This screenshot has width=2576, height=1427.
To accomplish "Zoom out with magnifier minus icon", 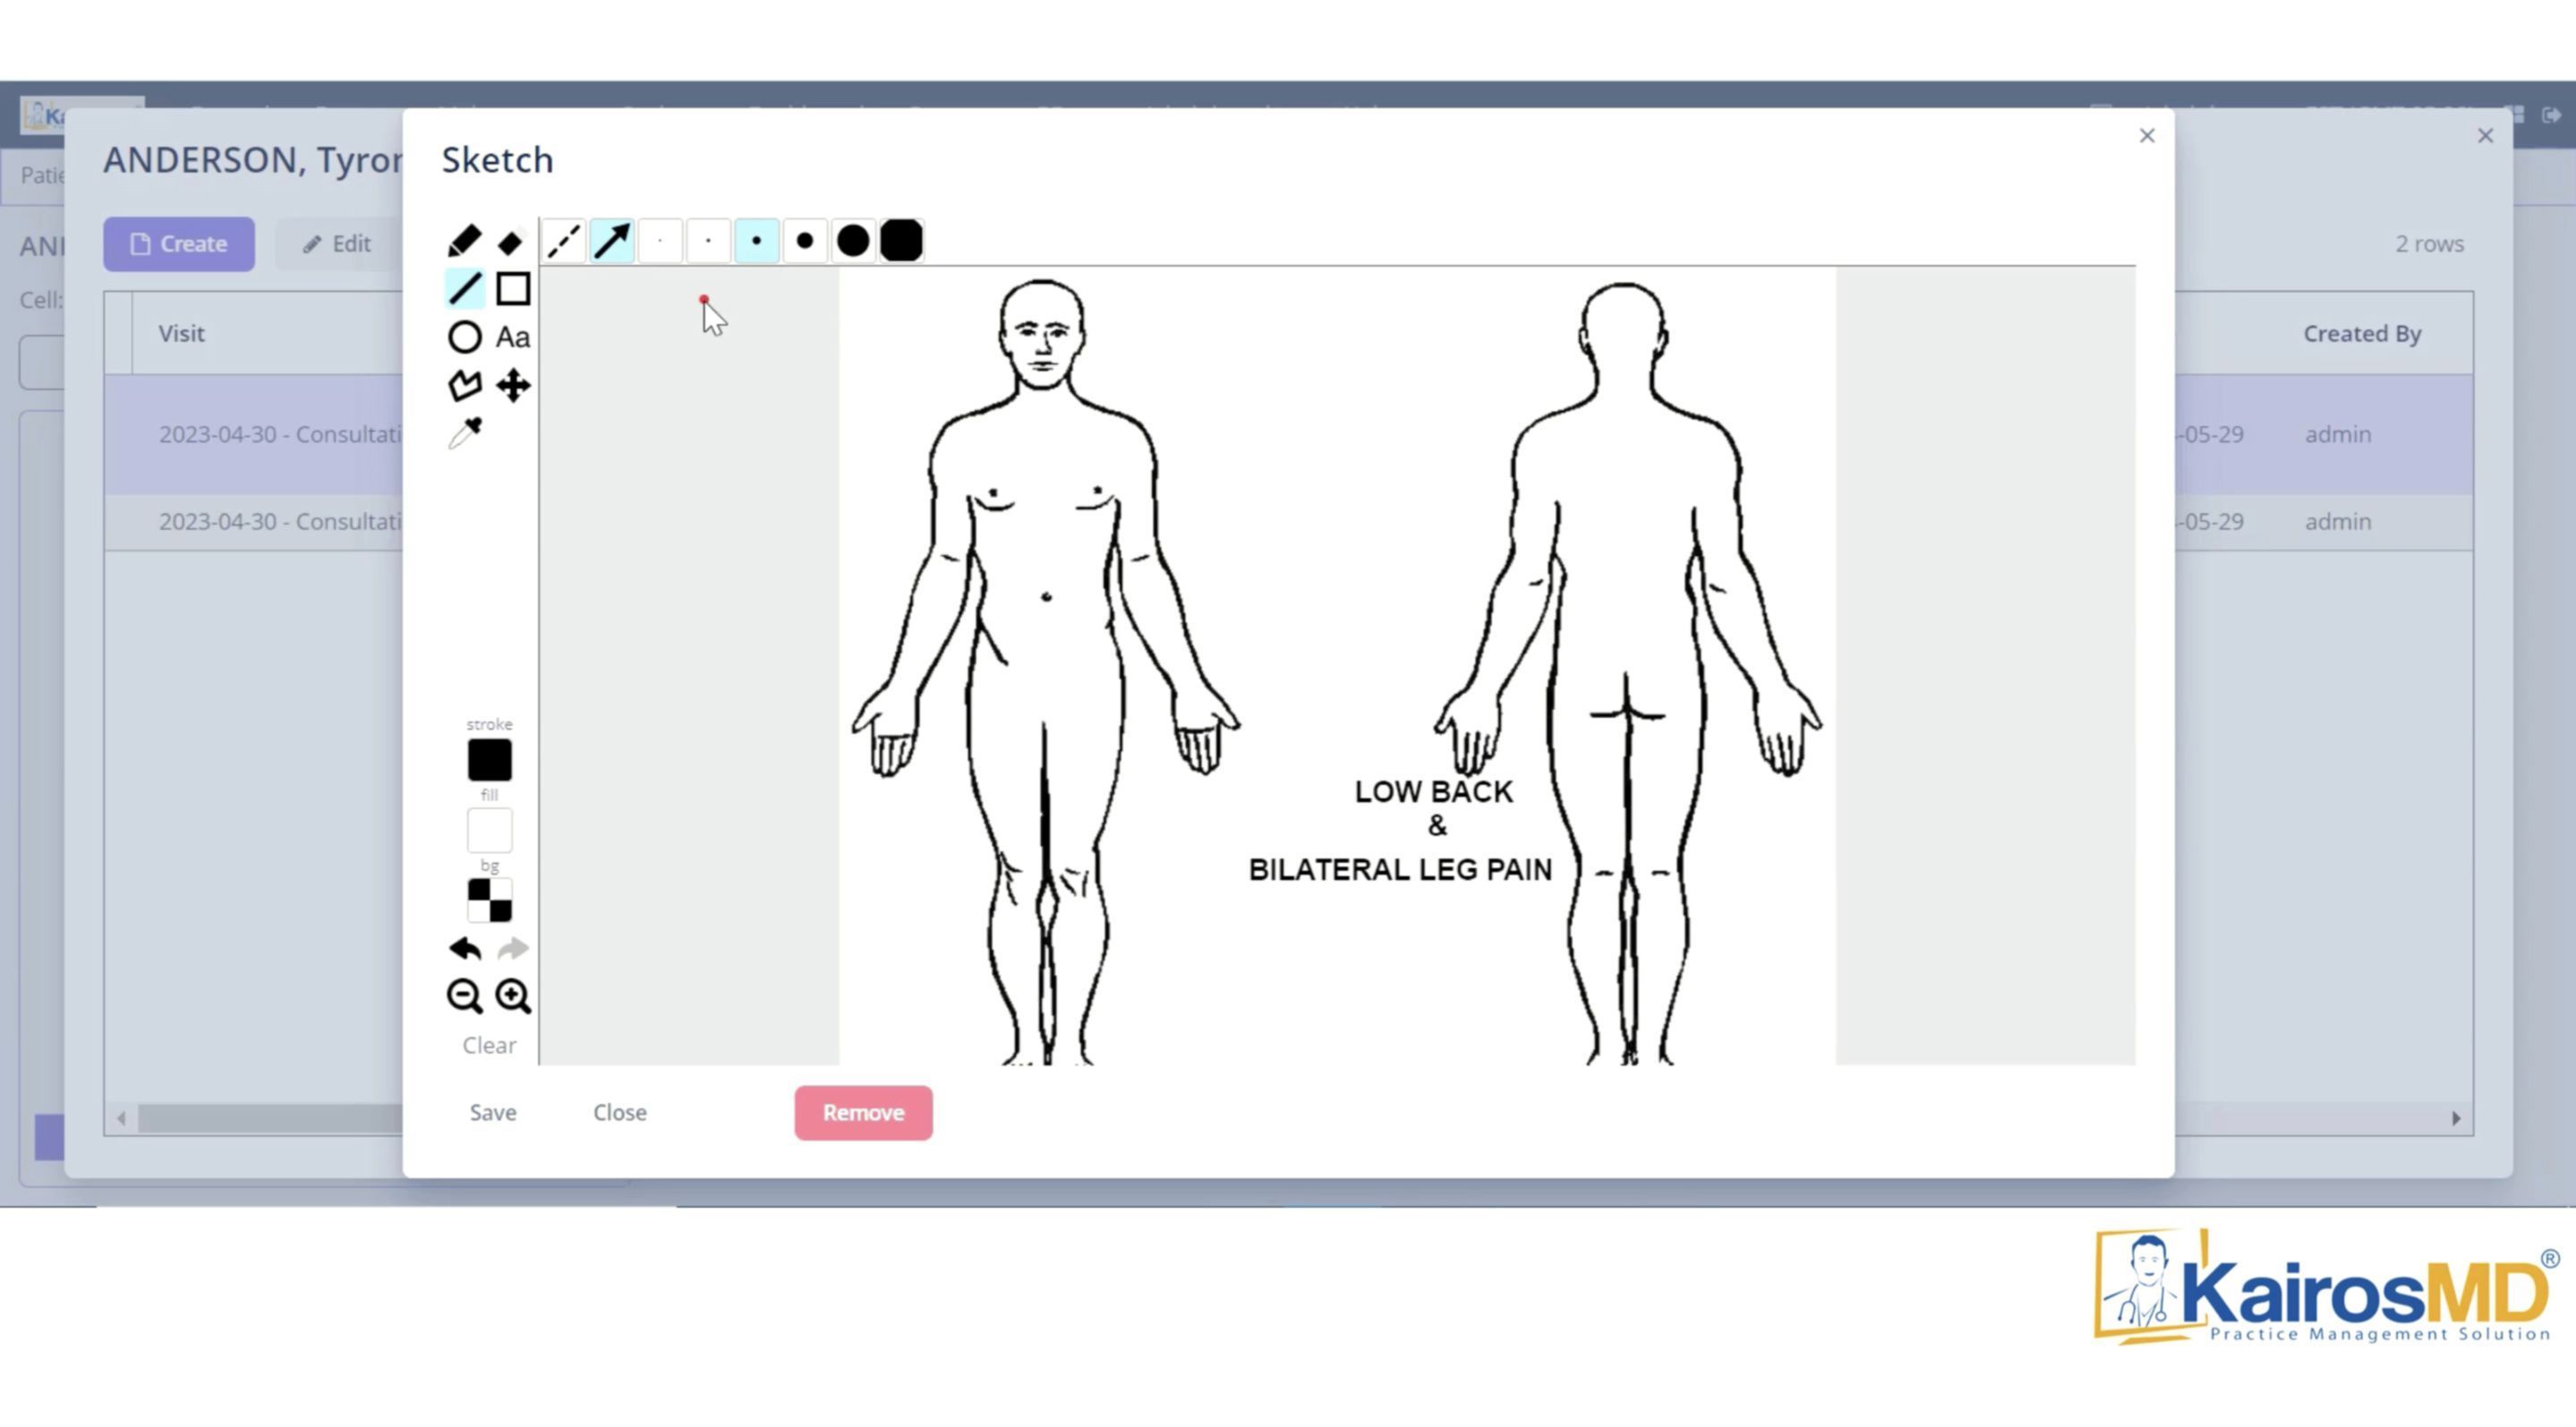I will [464, 995].
